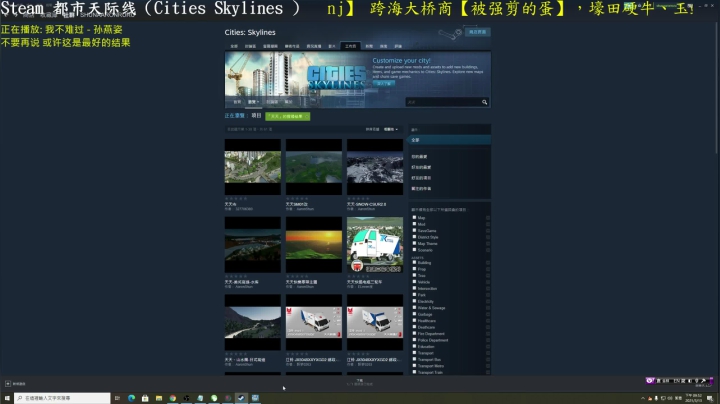The width and height of the screenshot is (720, 404).
Task: Open the notification center icon
Action: [710, 398]
